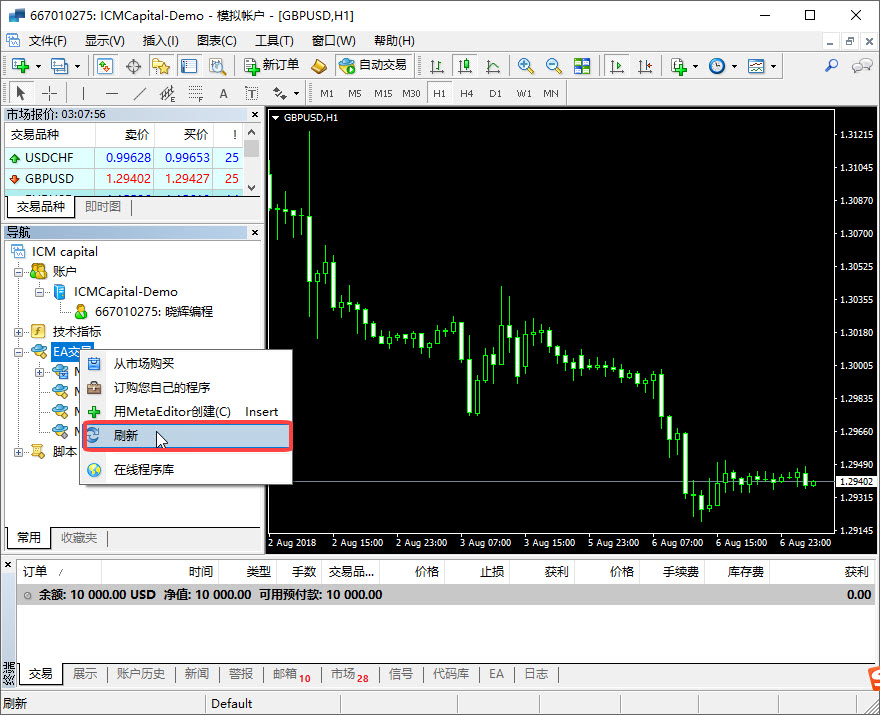880x715 pixels.
Task: Select the crosshair cursor tool
Action: tap(49, 93)
